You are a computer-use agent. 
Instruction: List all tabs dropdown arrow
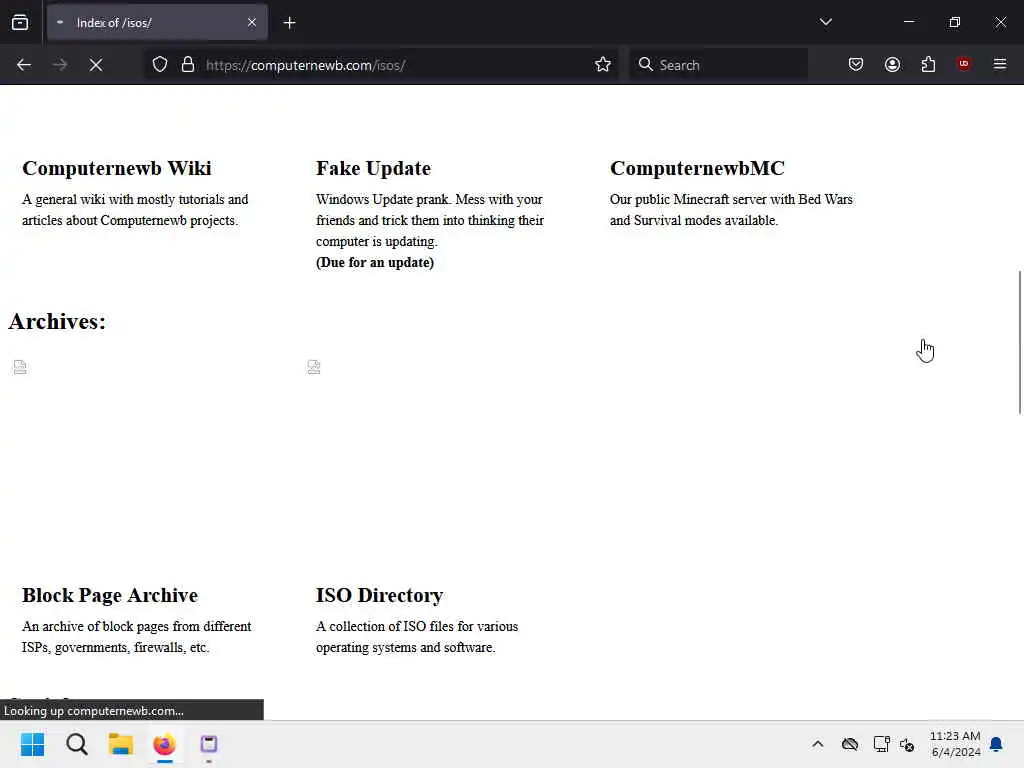click(x=825, y=22)
